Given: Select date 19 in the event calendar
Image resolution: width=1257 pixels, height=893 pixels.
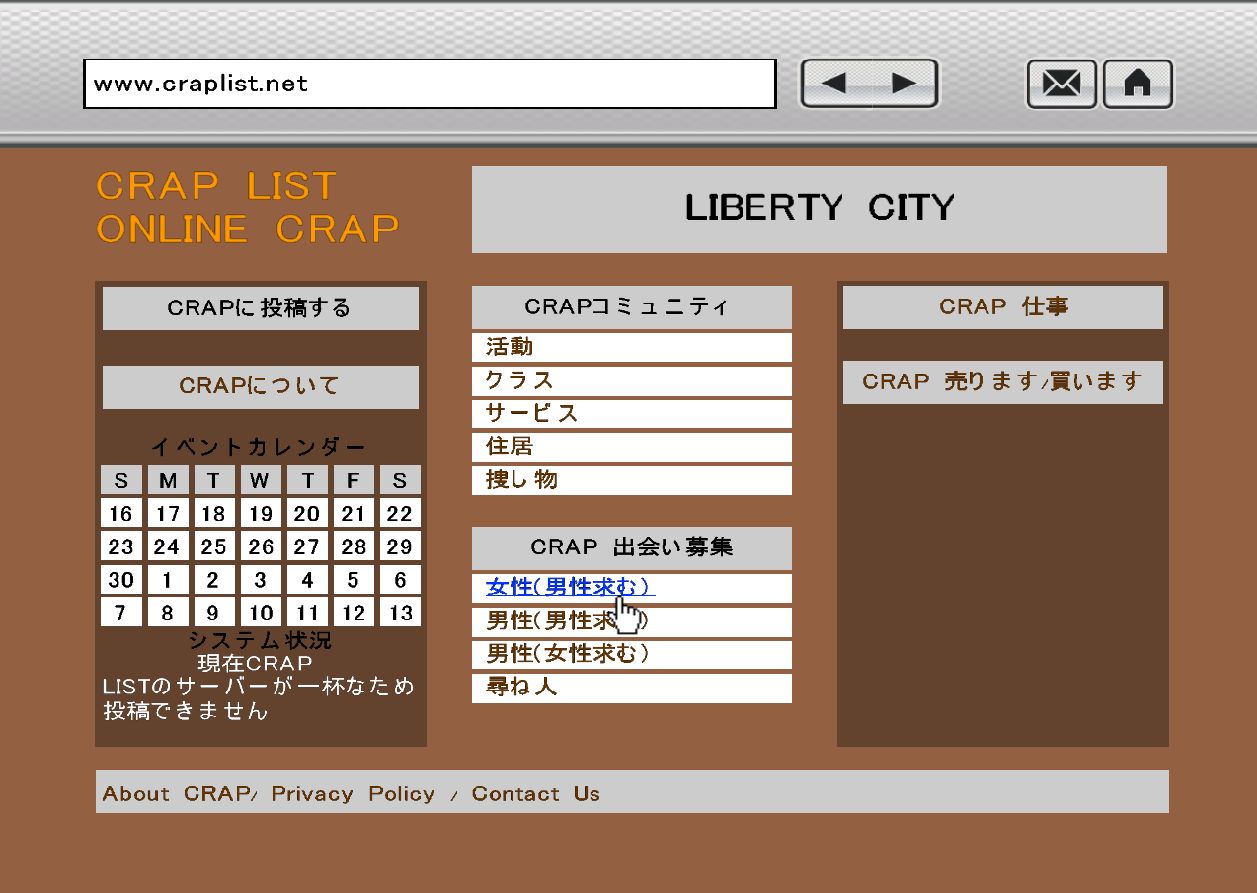Looking at the screenshot, I should [260, 514].
